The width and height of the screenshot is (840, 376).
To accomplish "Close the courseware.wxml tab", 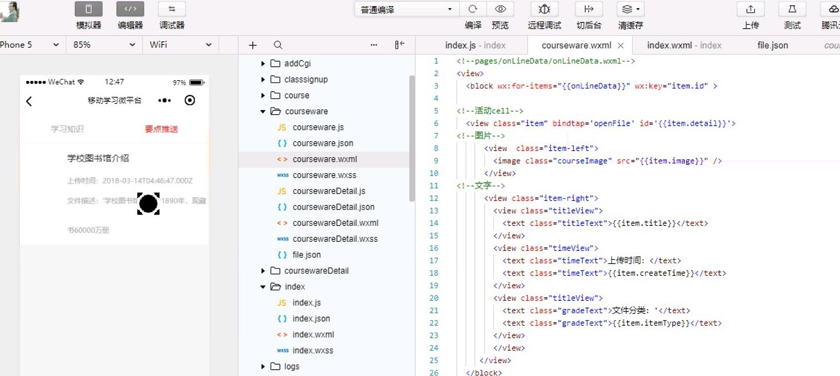I will 621,46.
